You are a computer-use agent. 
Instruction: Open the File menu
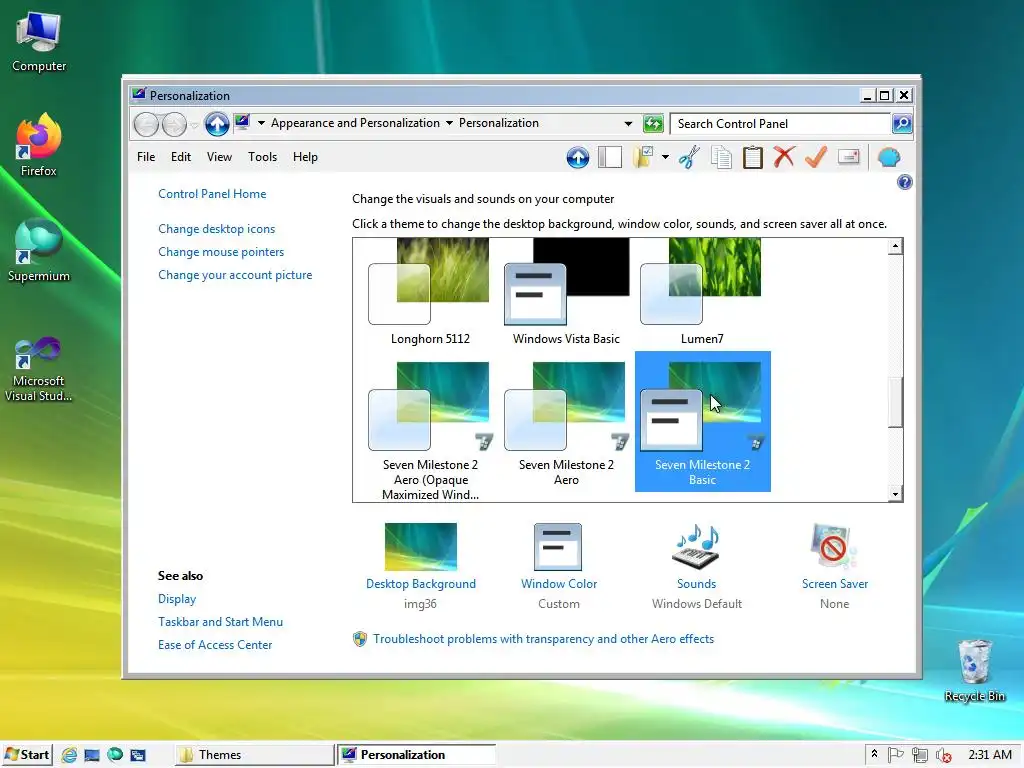tap(146, 157)
